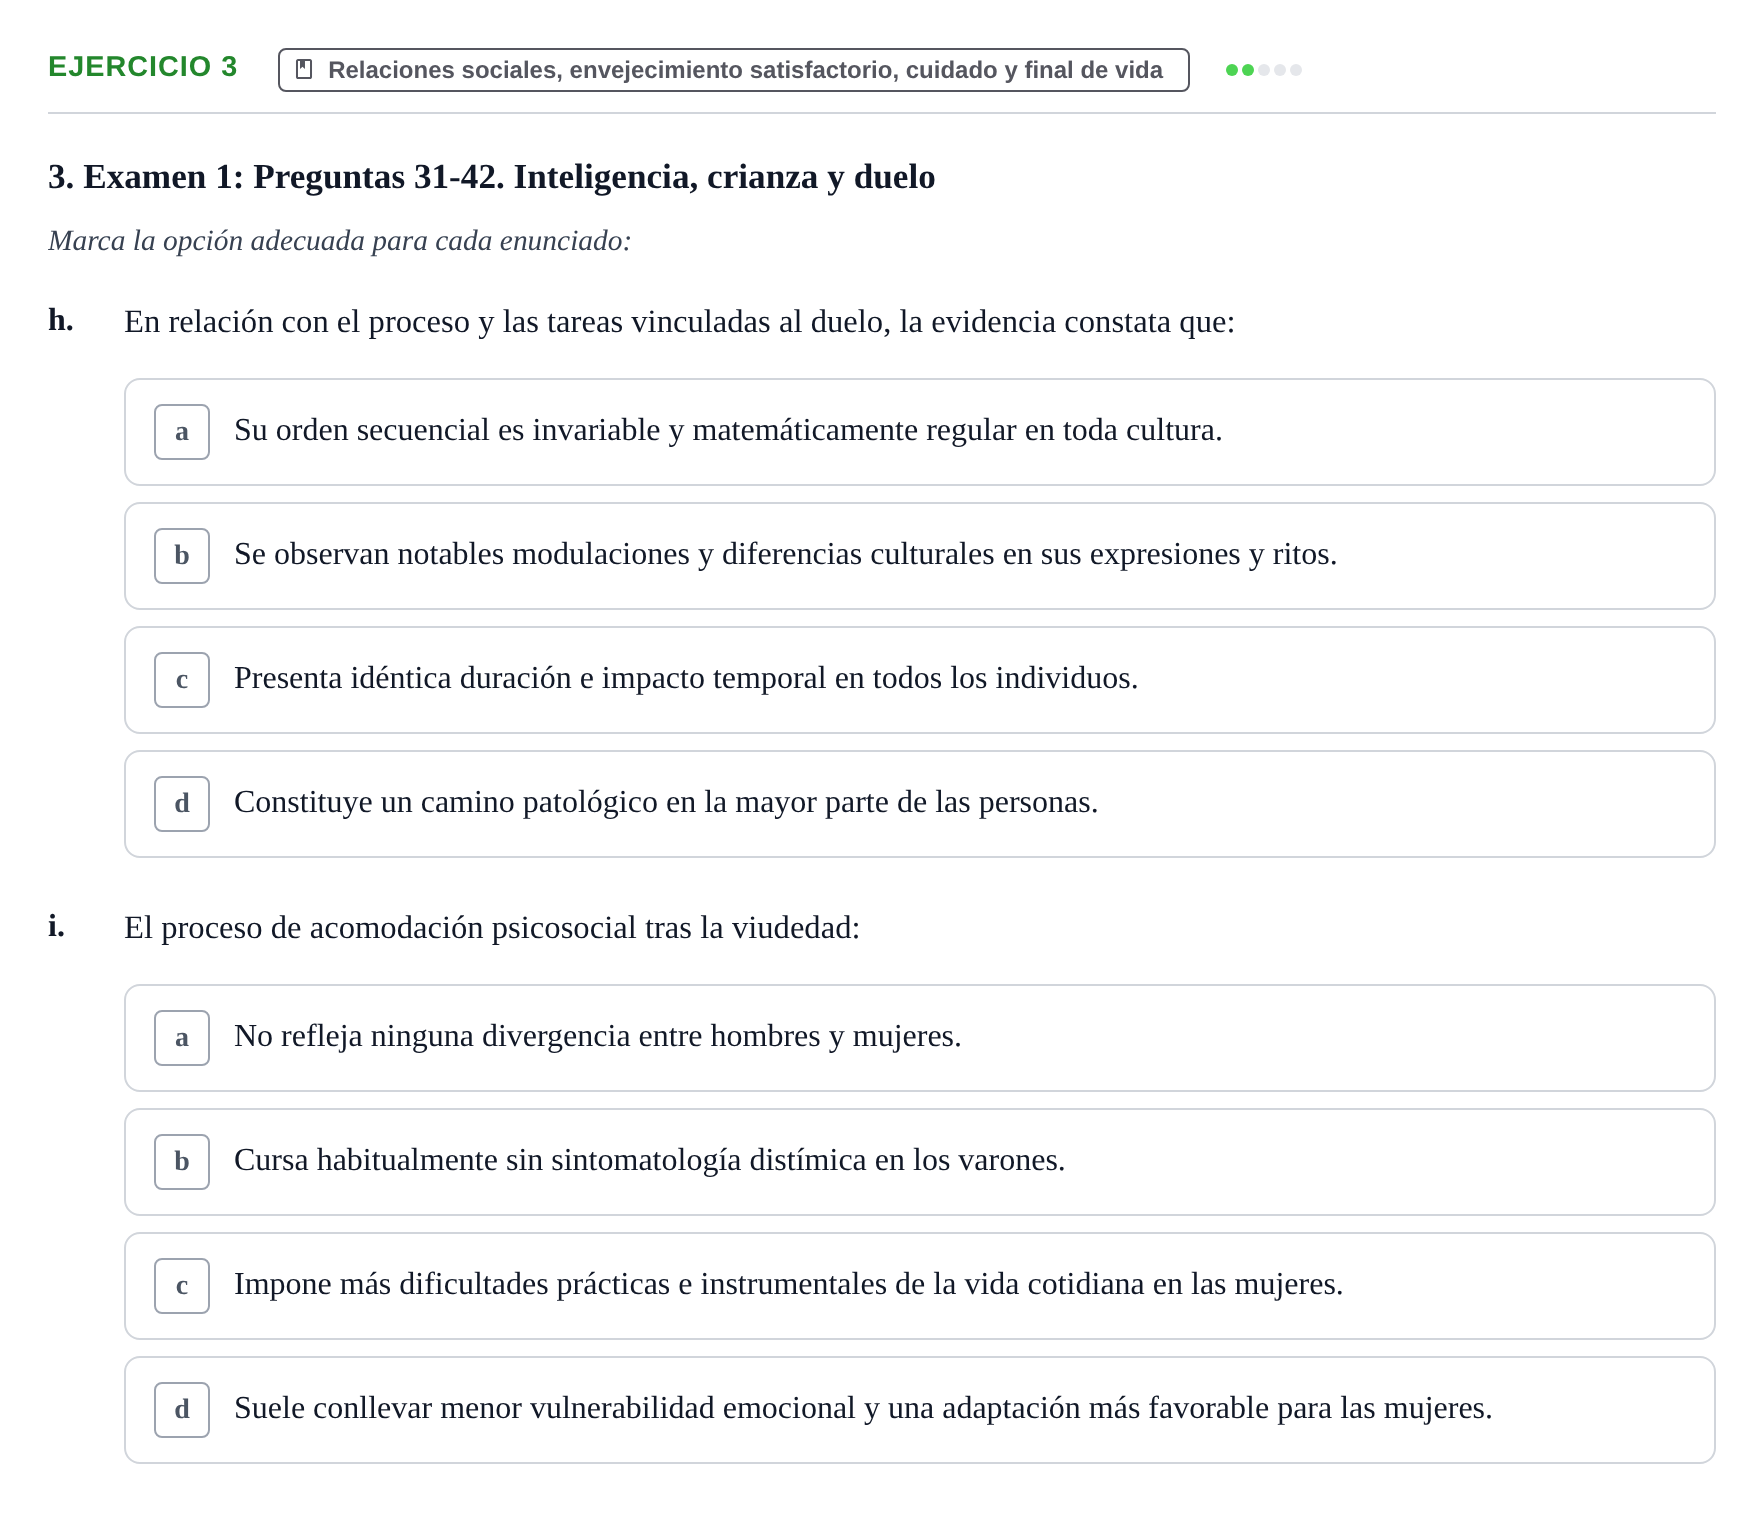
Task: Select option a 'Su orden secuencial es invariable'
Action: pos(919,432)
